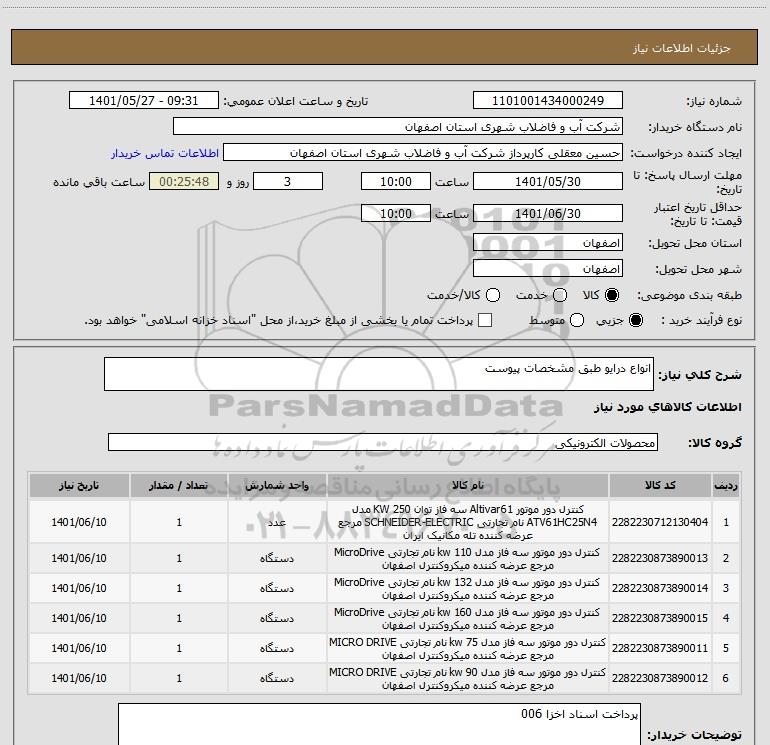770x745 pixels.
Task: Click the buyer organization name field
Action: coord(398,127)
